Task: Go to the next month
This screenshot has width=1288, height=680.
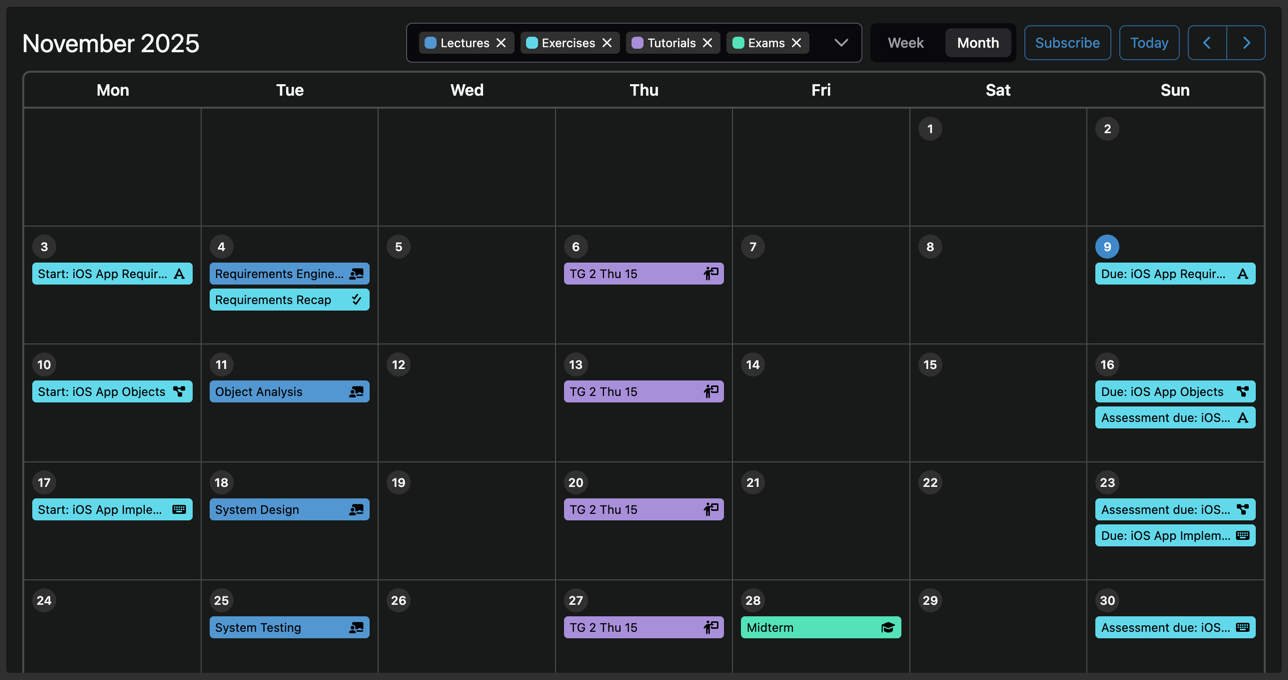Action: (1246, 43)
